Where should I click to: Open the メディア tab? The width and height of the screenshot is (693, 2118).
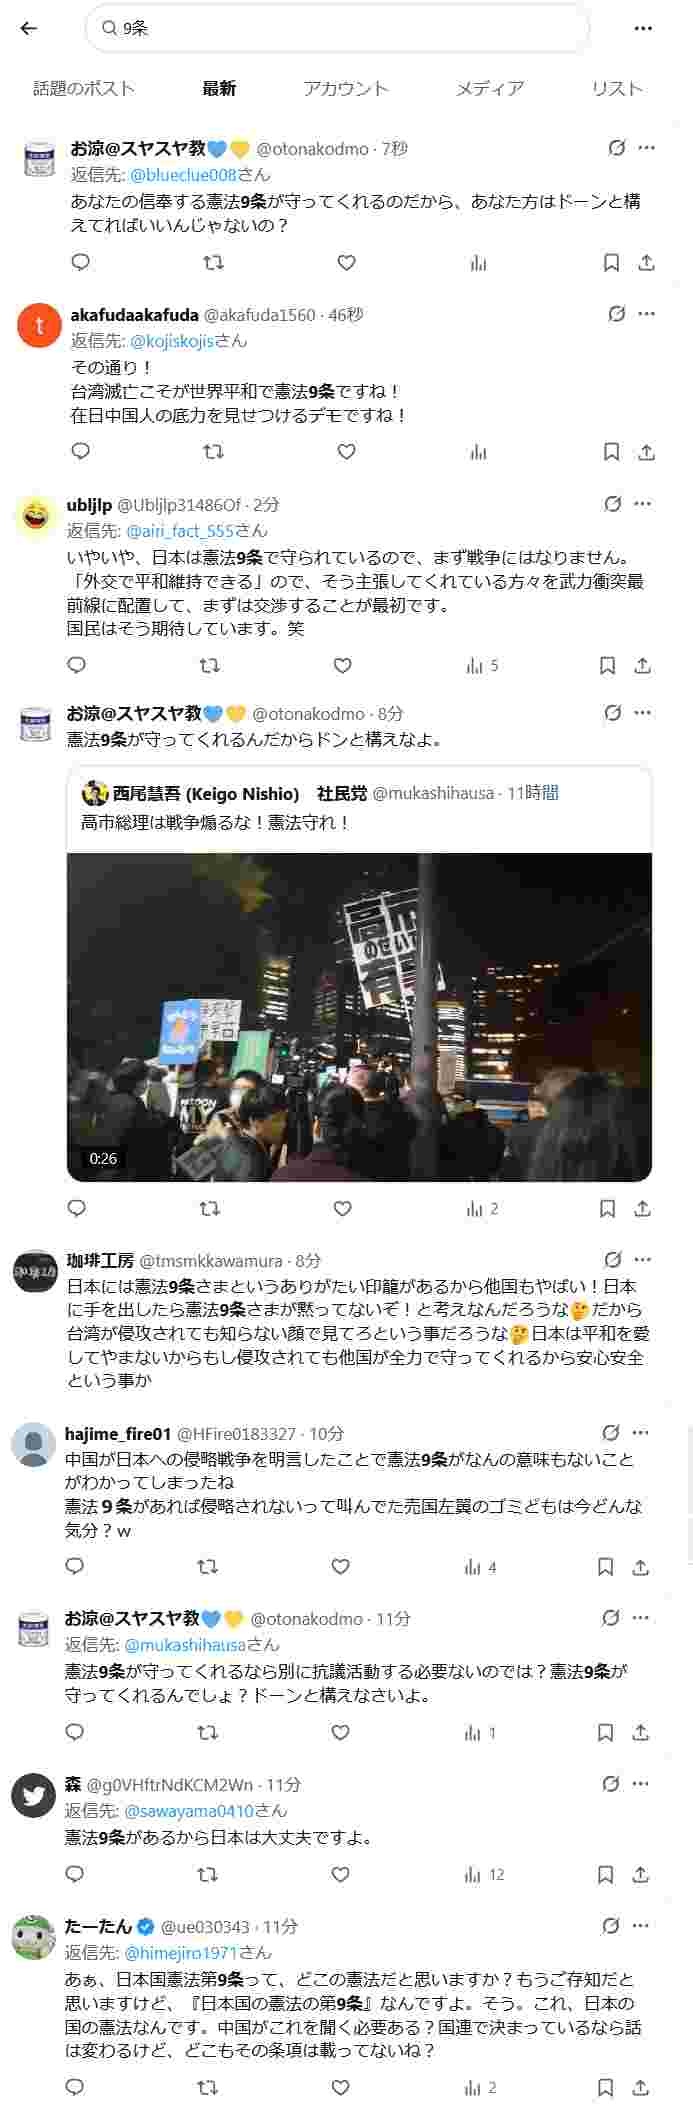[489, 88]
